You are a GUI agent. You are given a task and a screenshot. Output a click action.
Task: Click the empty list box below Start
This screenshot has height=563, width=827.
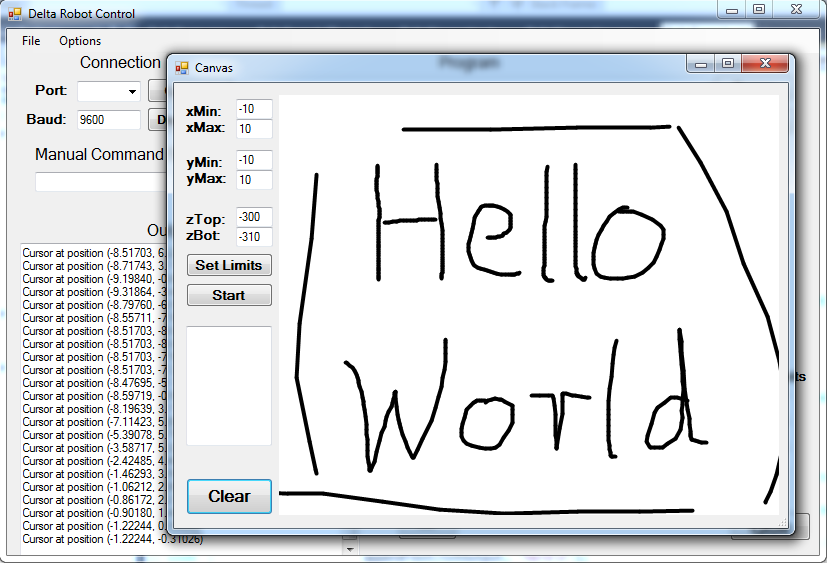click(229, 386)
